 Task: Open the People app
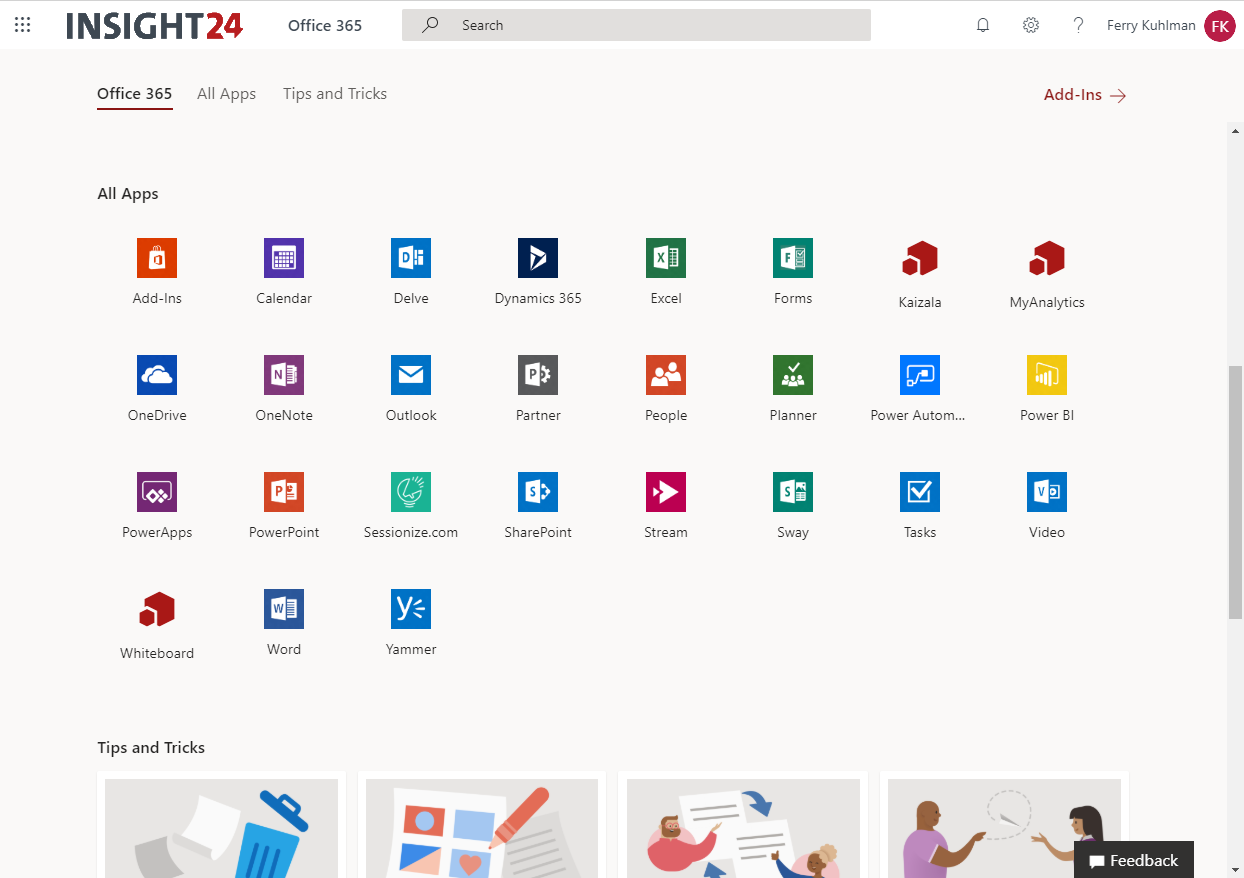(666, 375)
